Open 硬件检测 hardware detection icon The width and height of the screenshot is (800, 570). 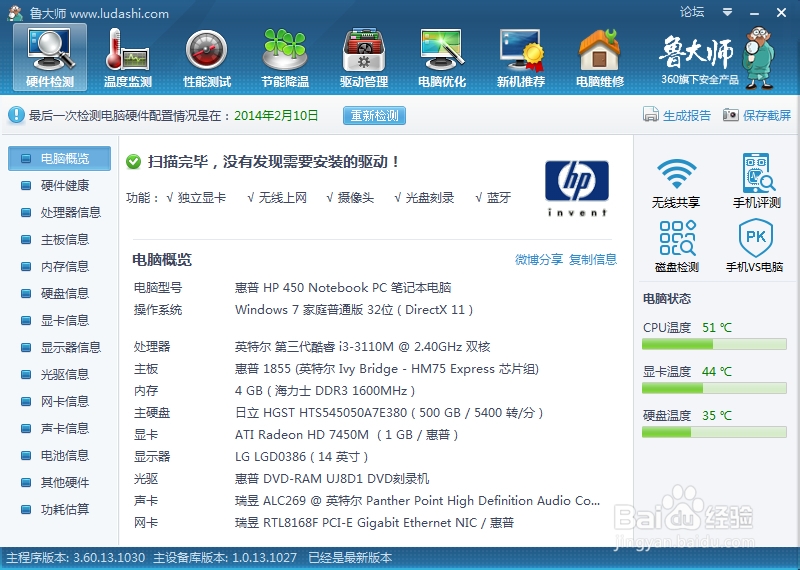pyautogui.click(x=50, y=58)
